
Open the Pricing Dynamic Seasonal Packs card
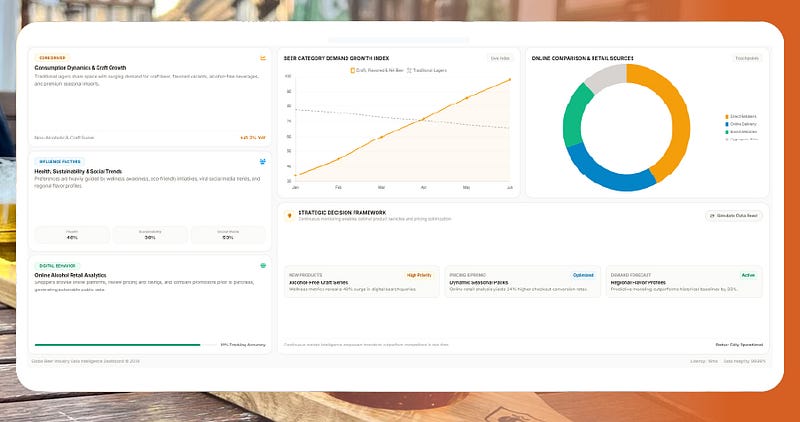tap(522, 282)
